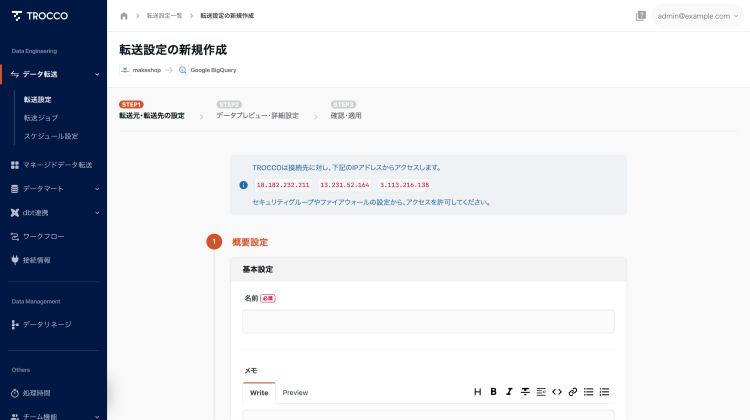Click the home icon in breadcrumb
Image resolution: width=750 pixels, height=420 pixels.
click(124, 16)
